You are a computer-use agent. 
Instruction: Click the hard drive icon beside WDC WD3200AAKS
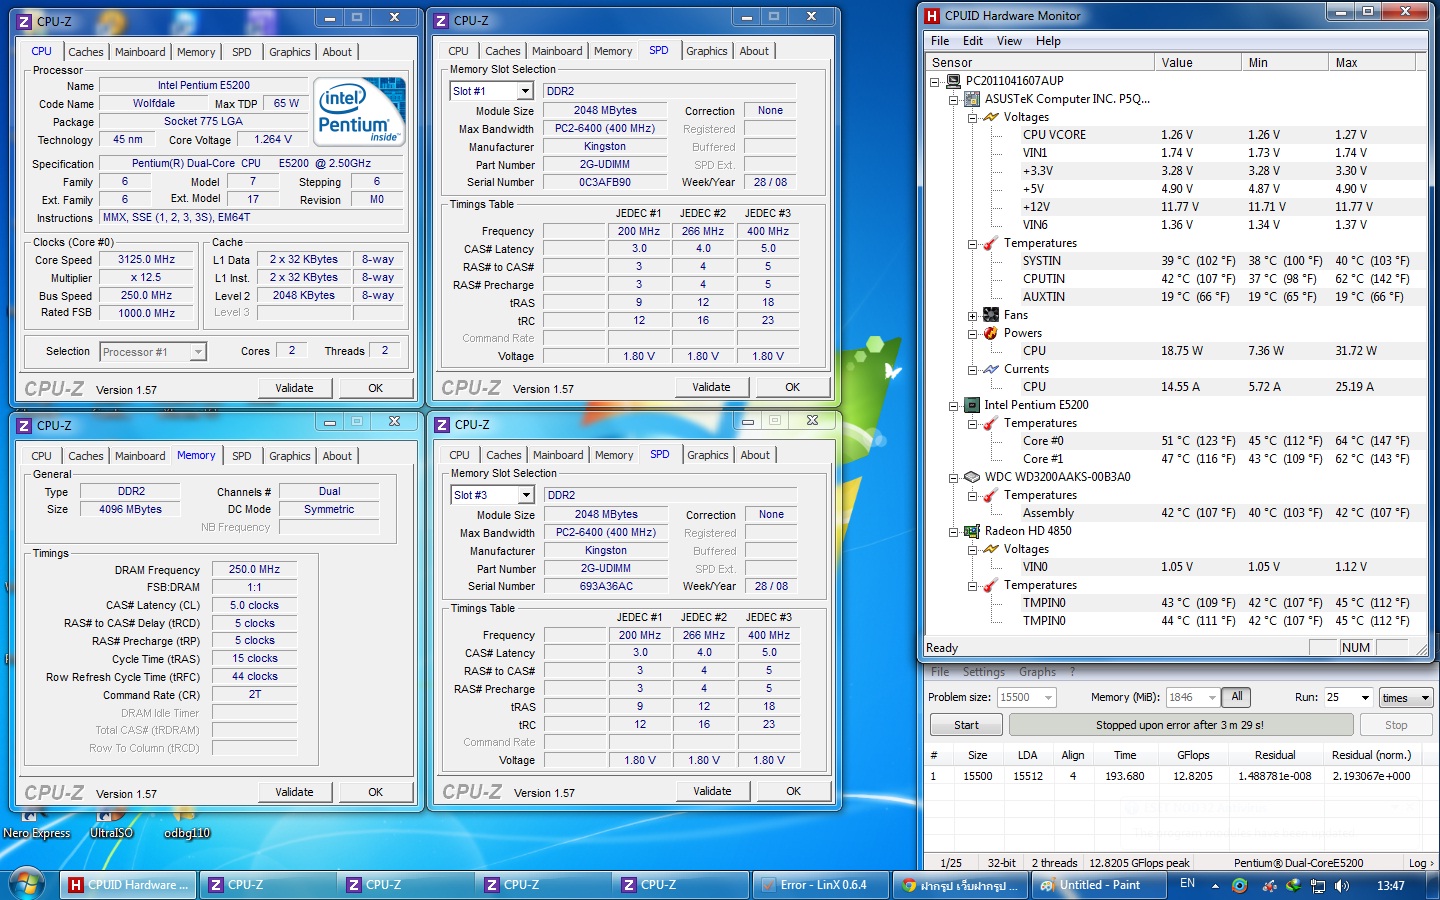point(972,477)
